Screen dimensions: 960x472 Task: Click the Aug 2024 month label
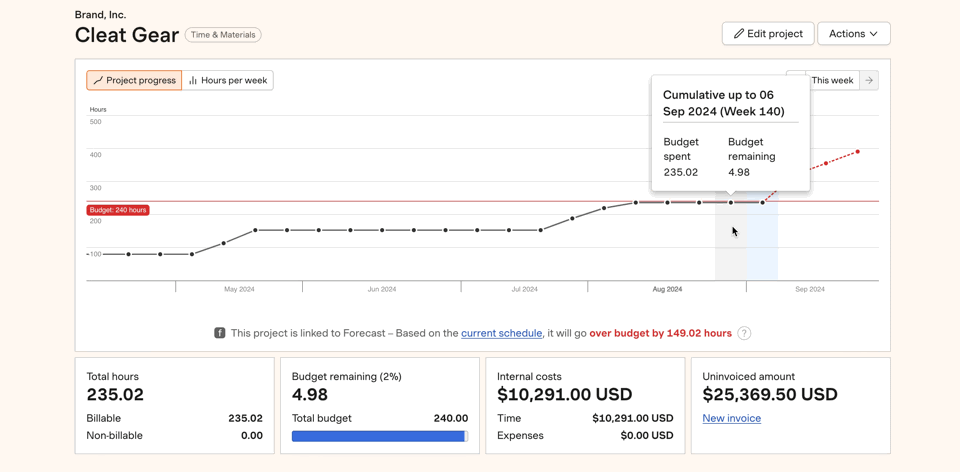coord(667,289)
